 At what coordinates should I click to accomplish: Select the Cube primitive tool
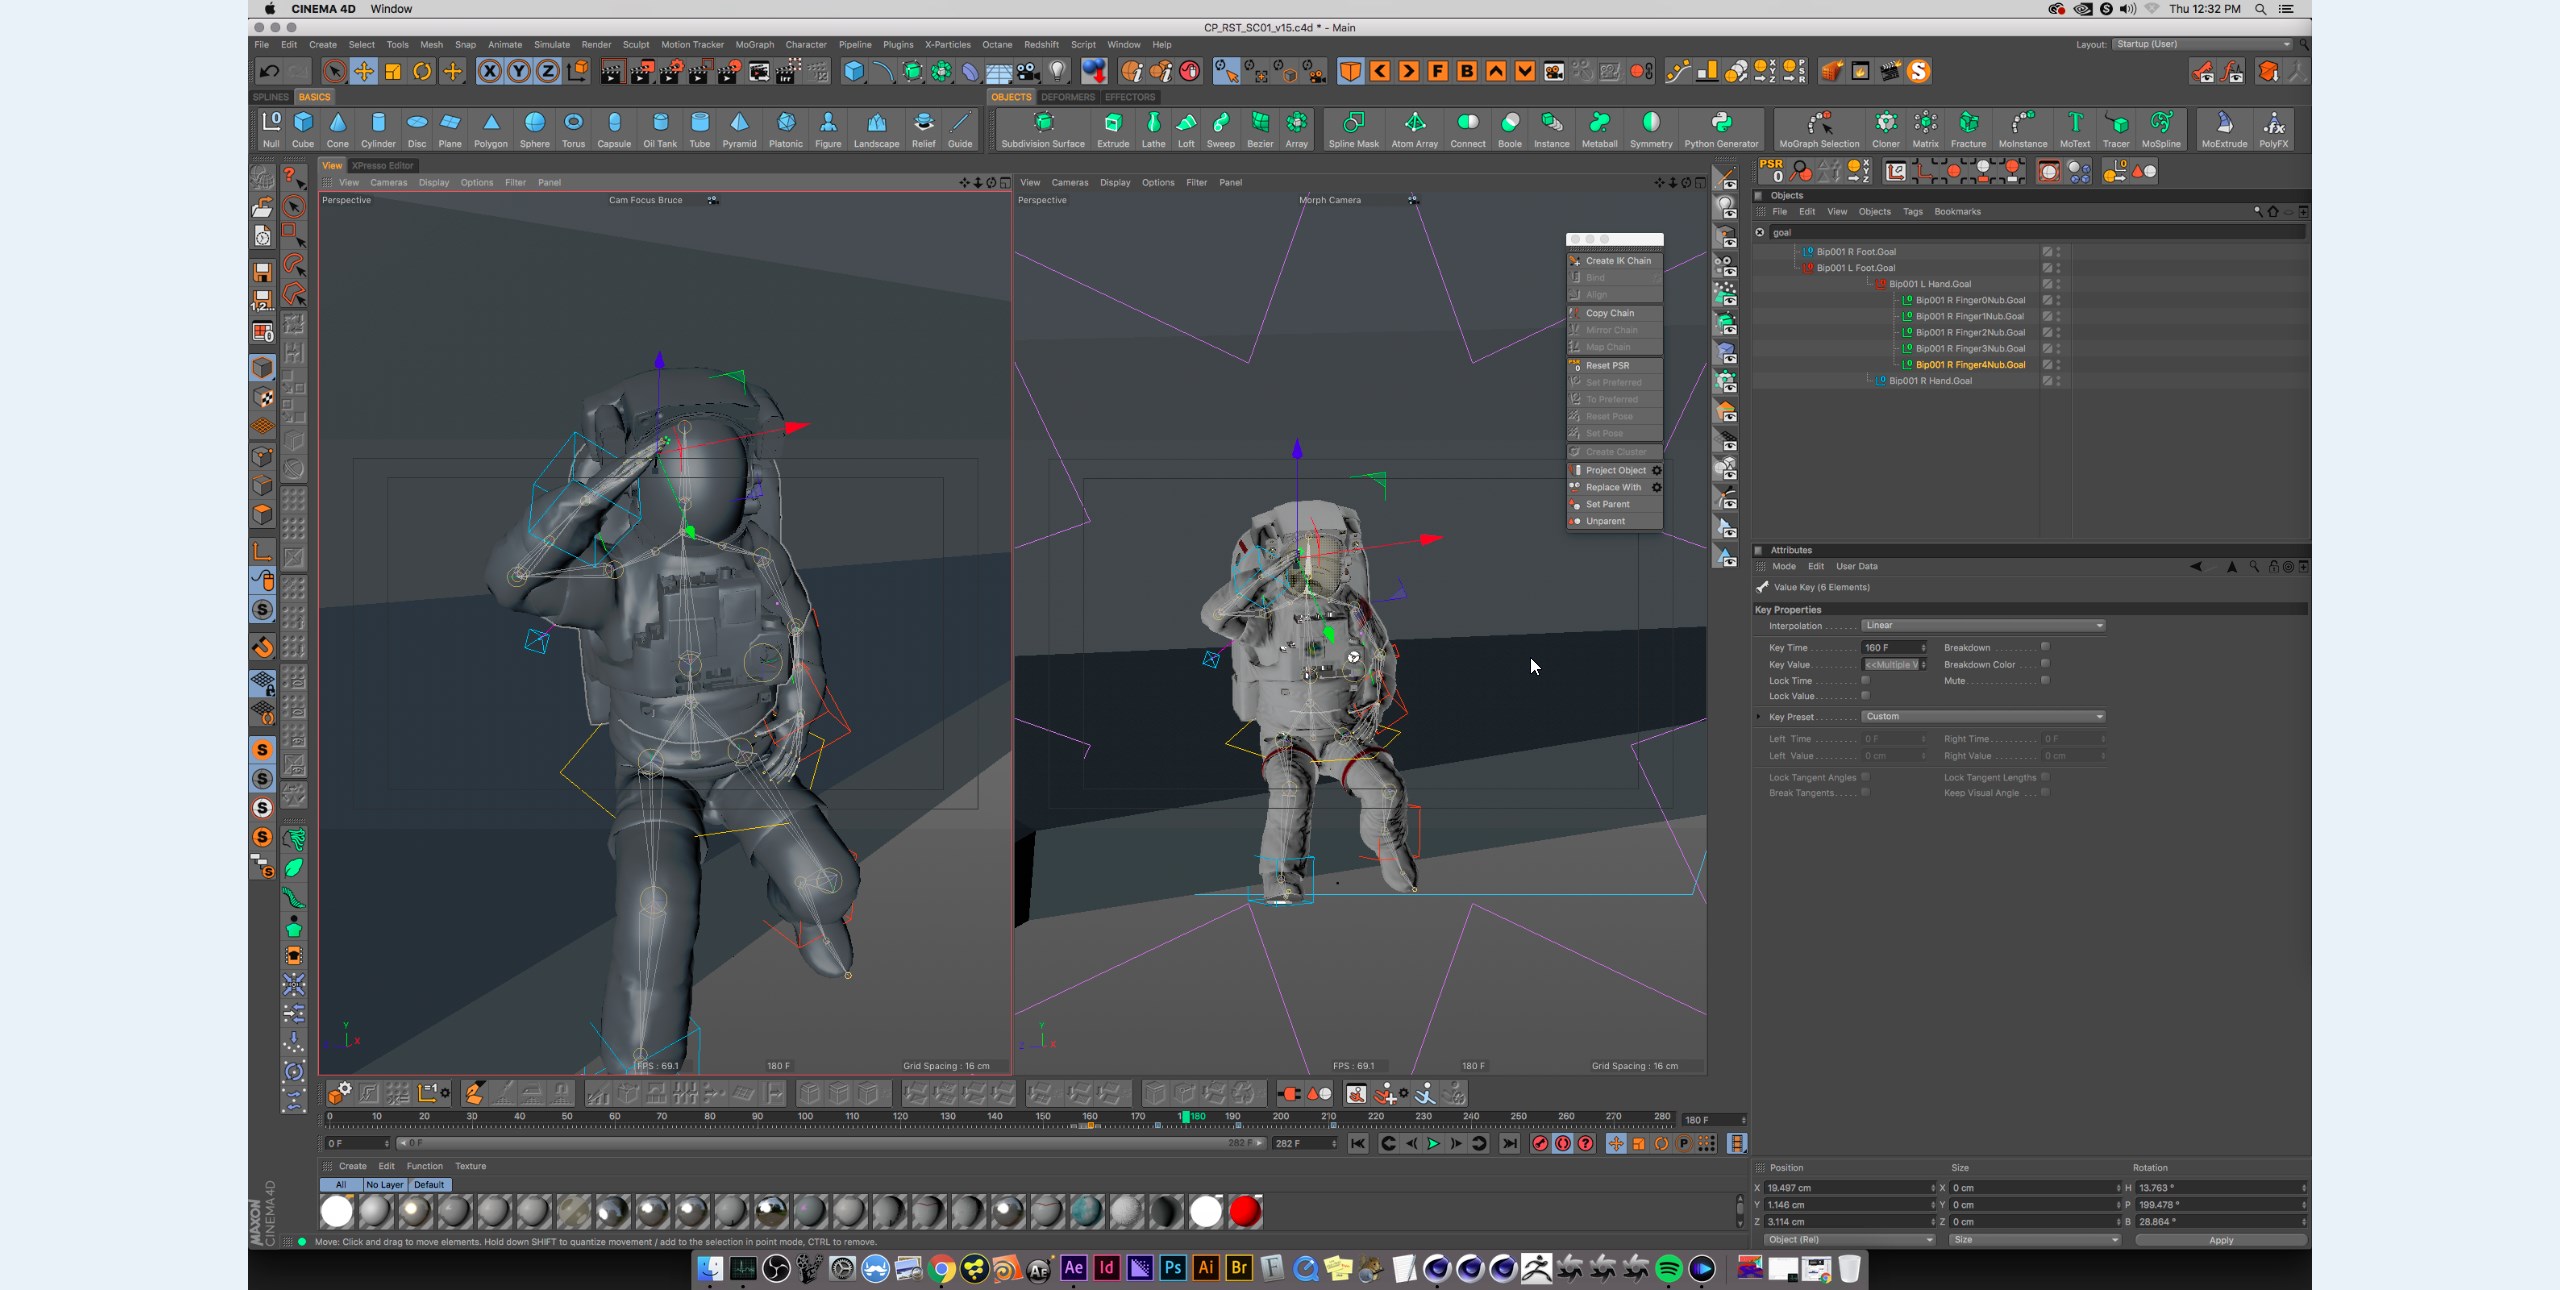point(303,128)
